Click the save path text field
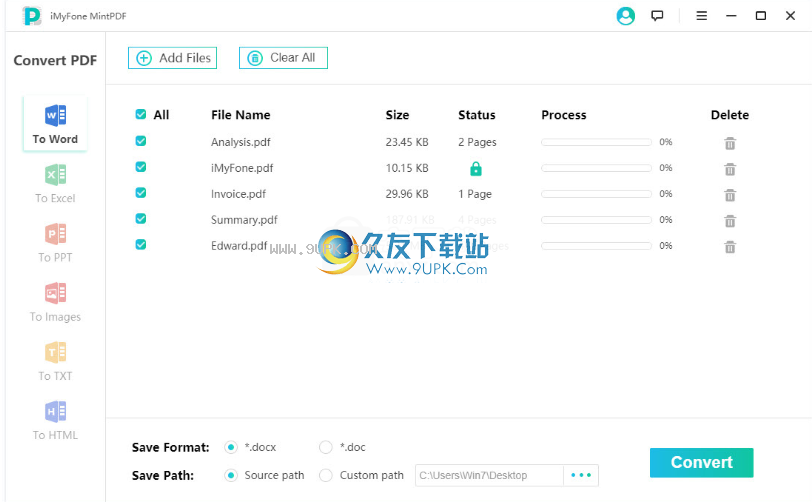812x504 pixels. (489, 475)
